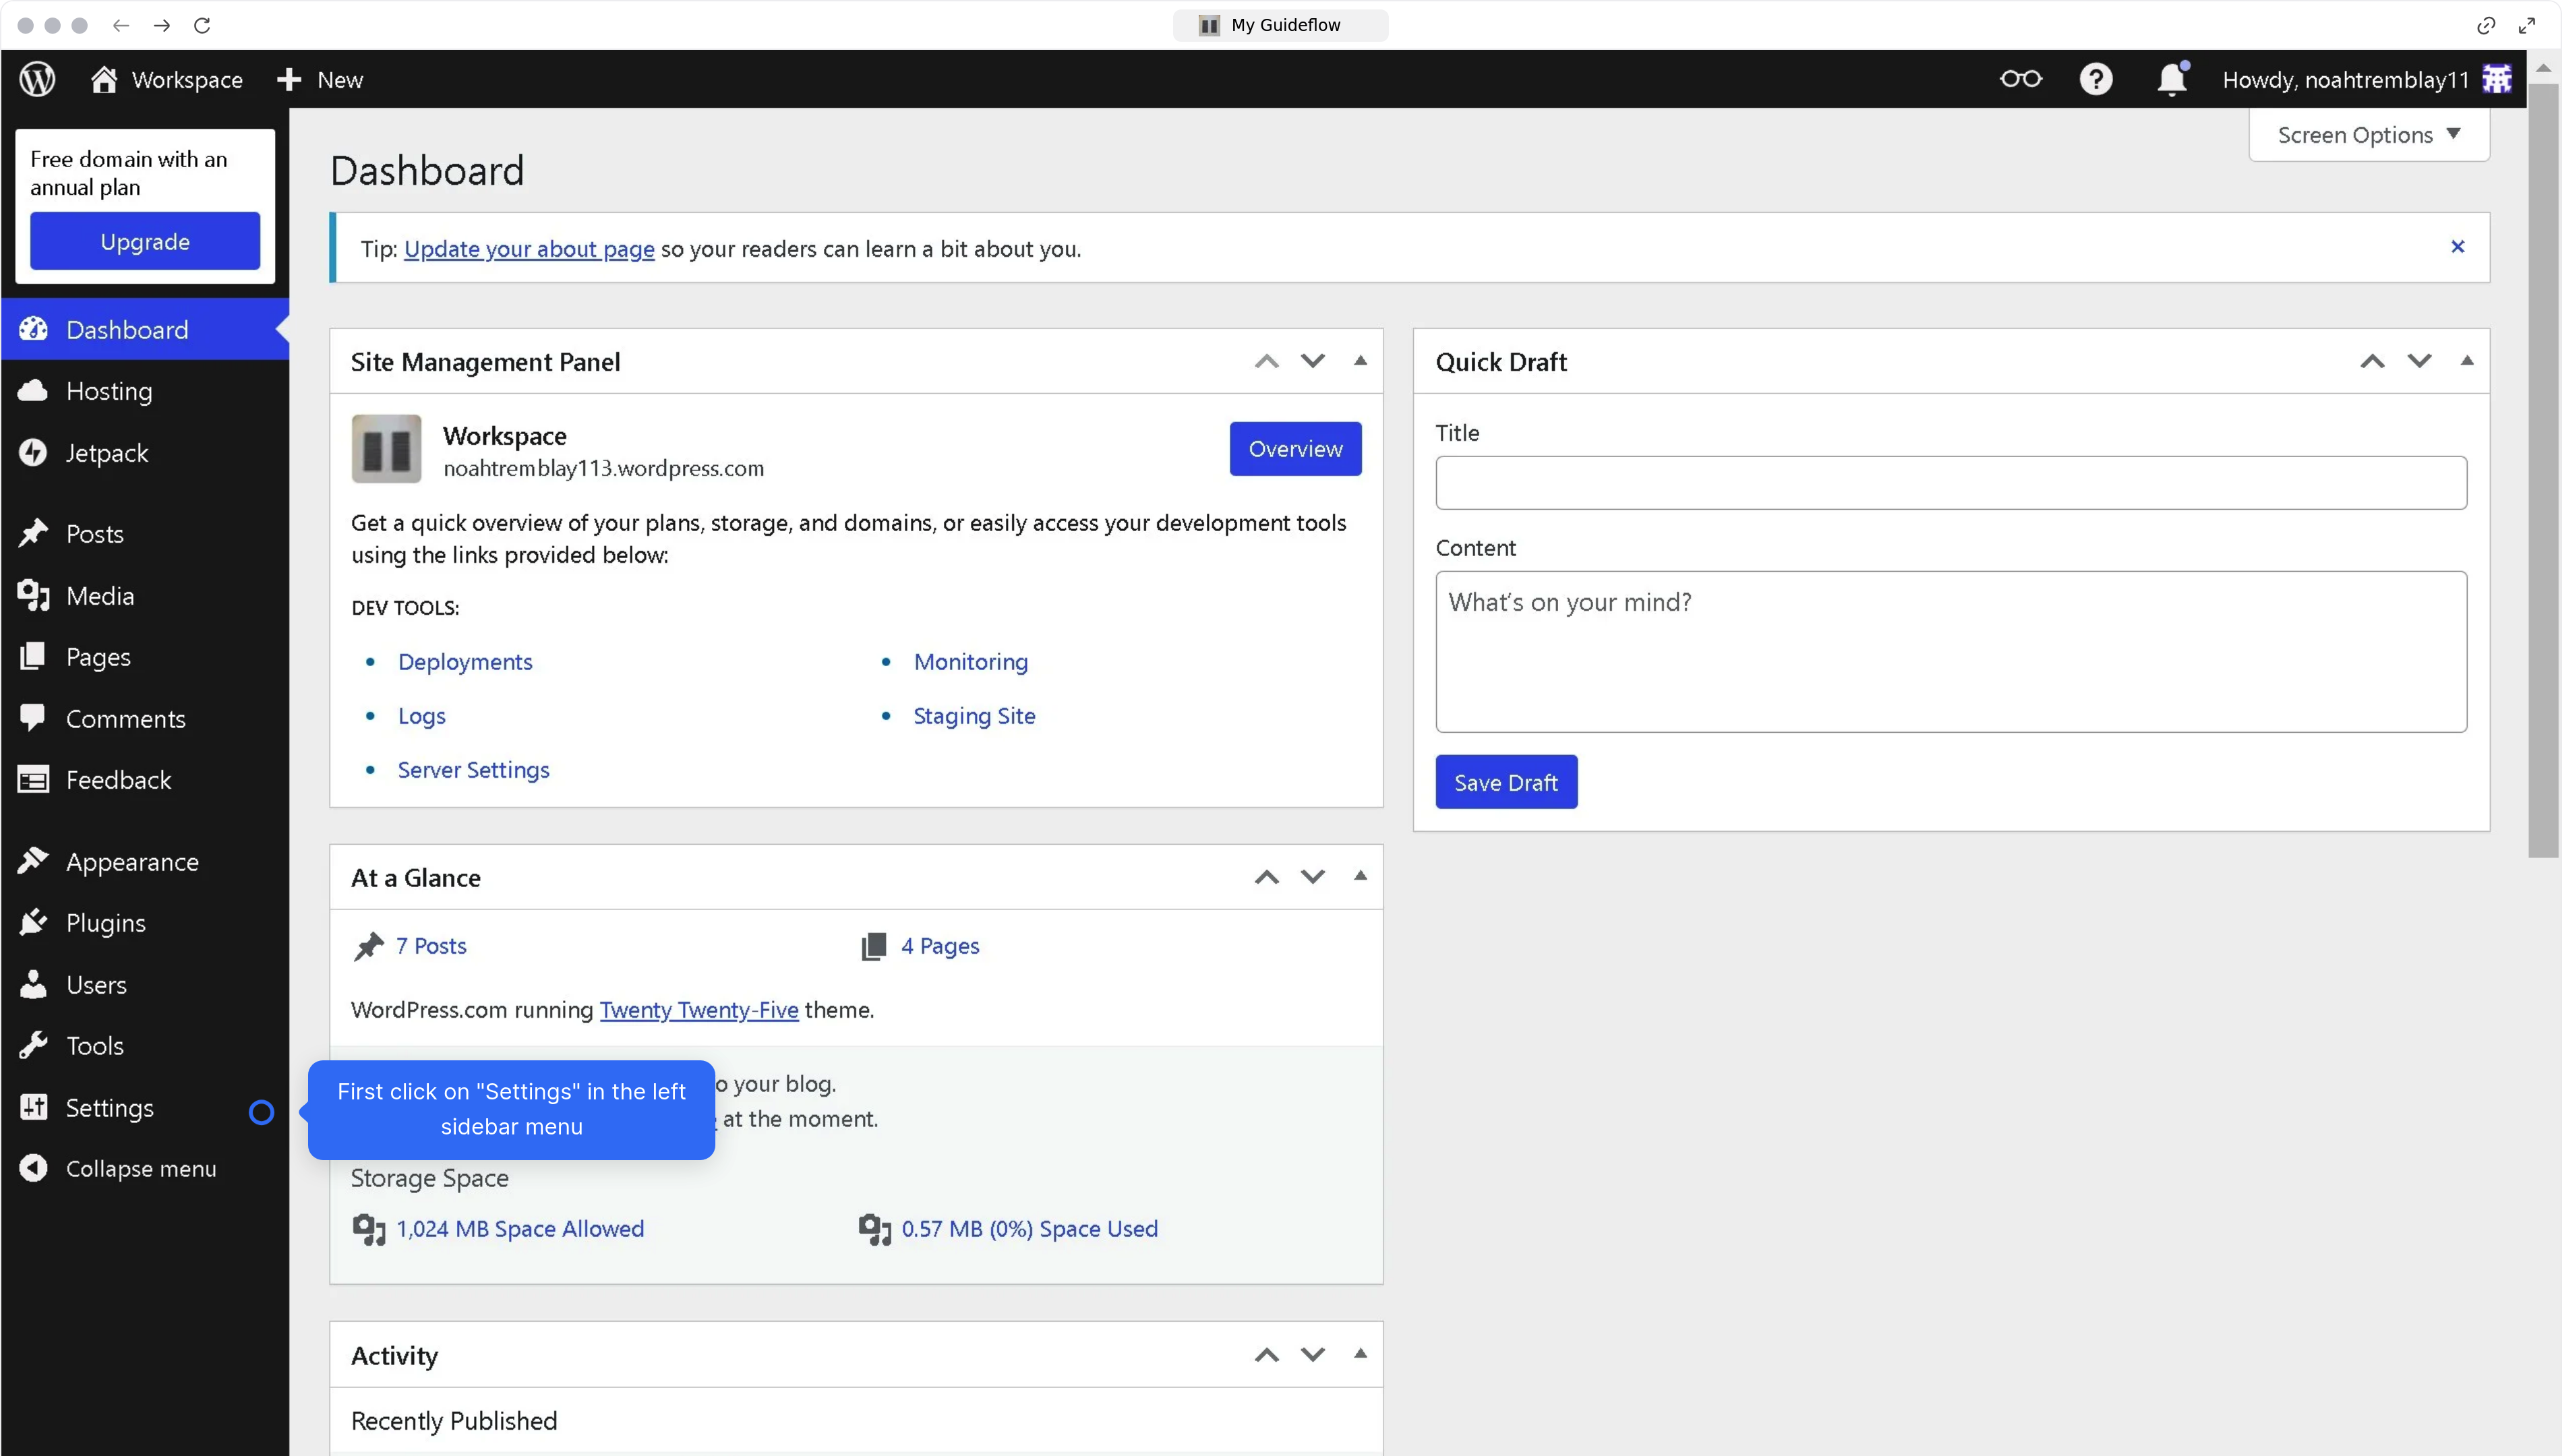Move Activity panel up chevron
2562x1456 pixels.
click(x=1266, y=1355)
